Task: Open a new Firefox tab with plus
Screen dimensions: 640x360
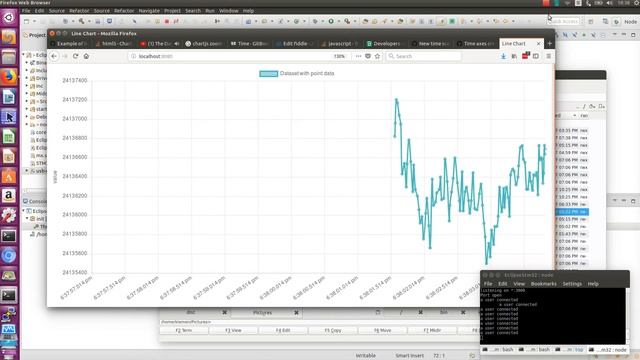Action: click(549, 43)
